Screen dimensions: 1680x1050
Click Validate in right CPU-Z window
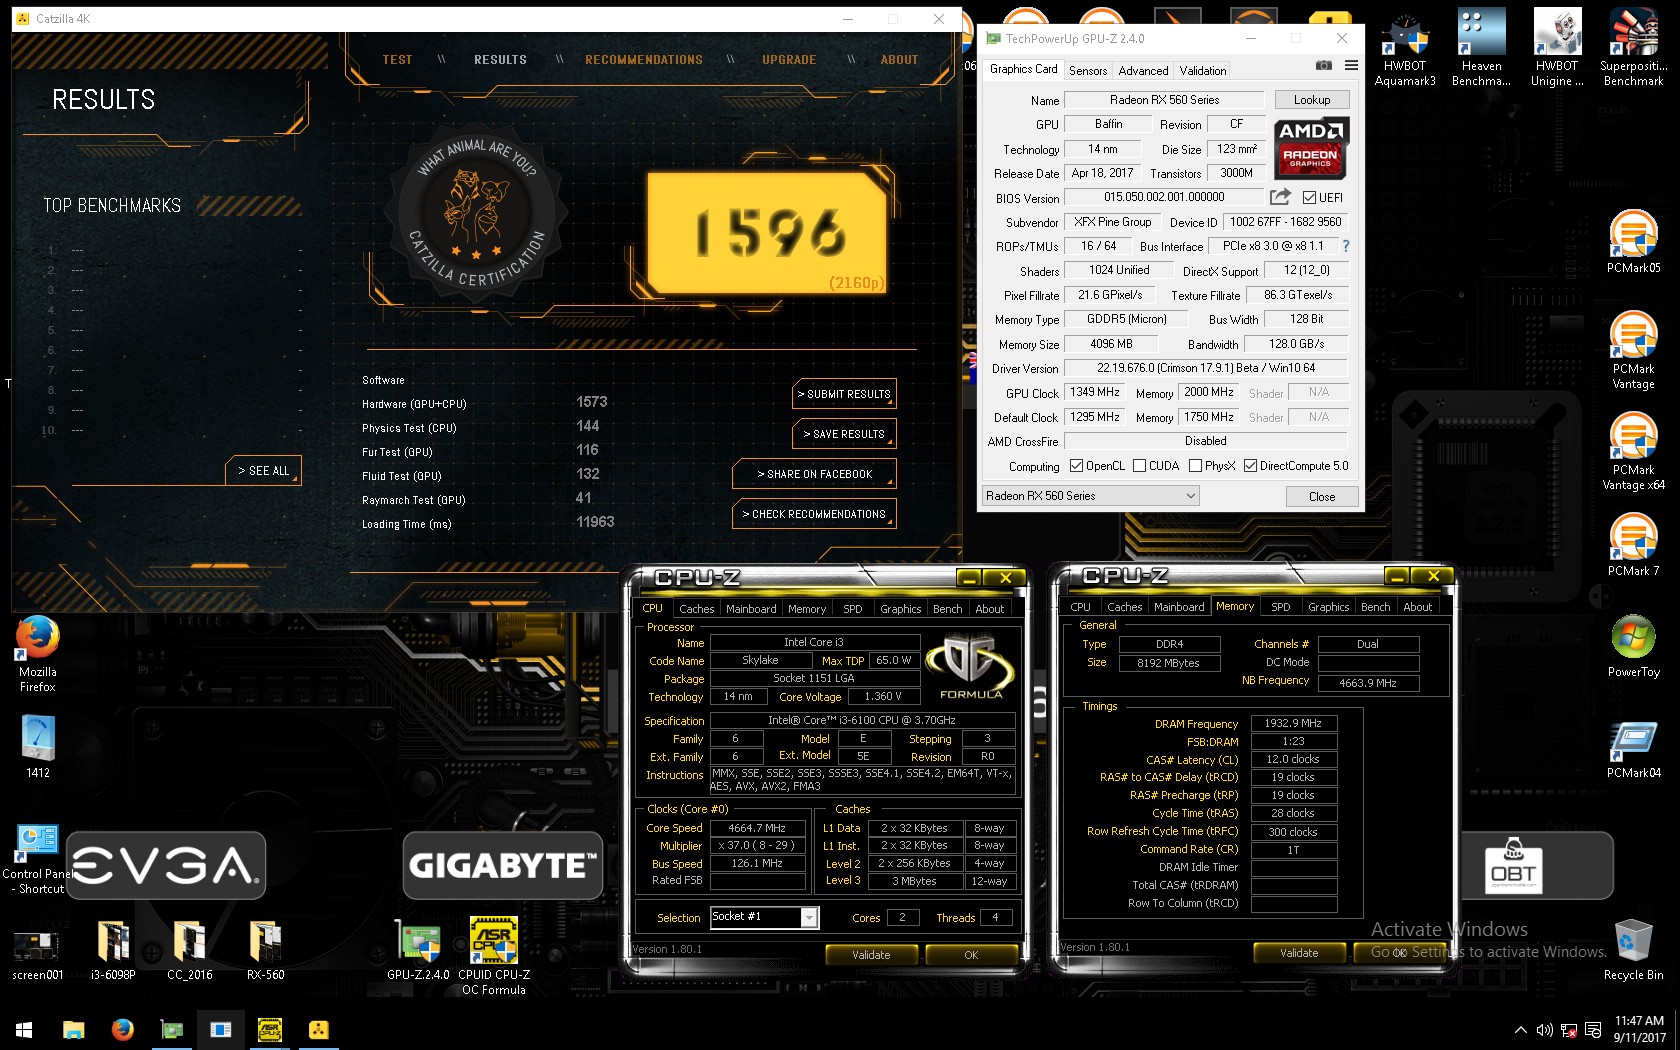tap(1299, 953)
